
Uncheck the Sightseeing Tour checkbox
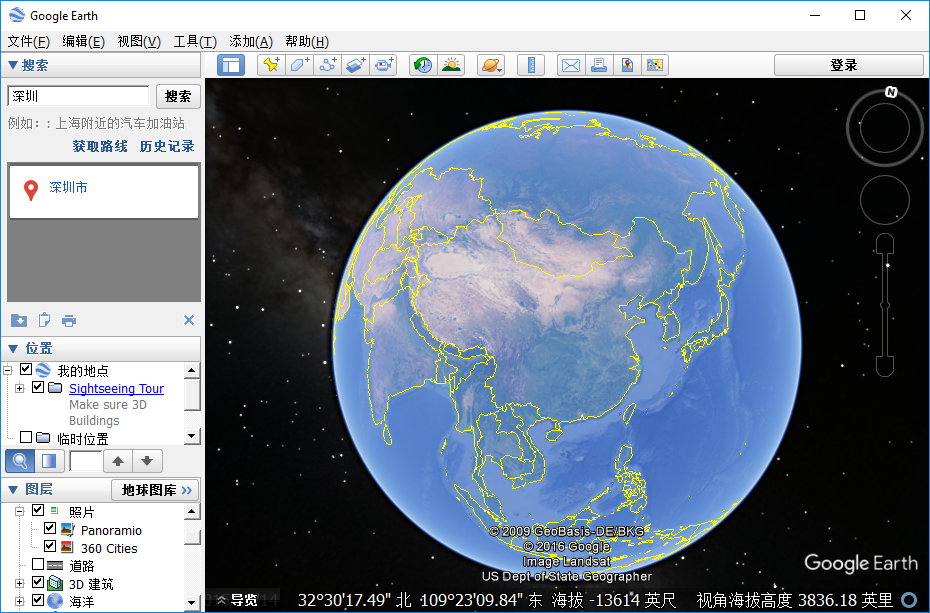tap(38, 387)
